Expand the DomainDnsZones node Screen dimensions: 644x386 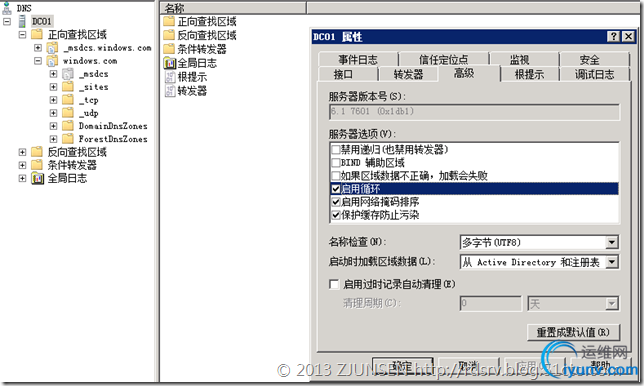click(x=53, y=126)
